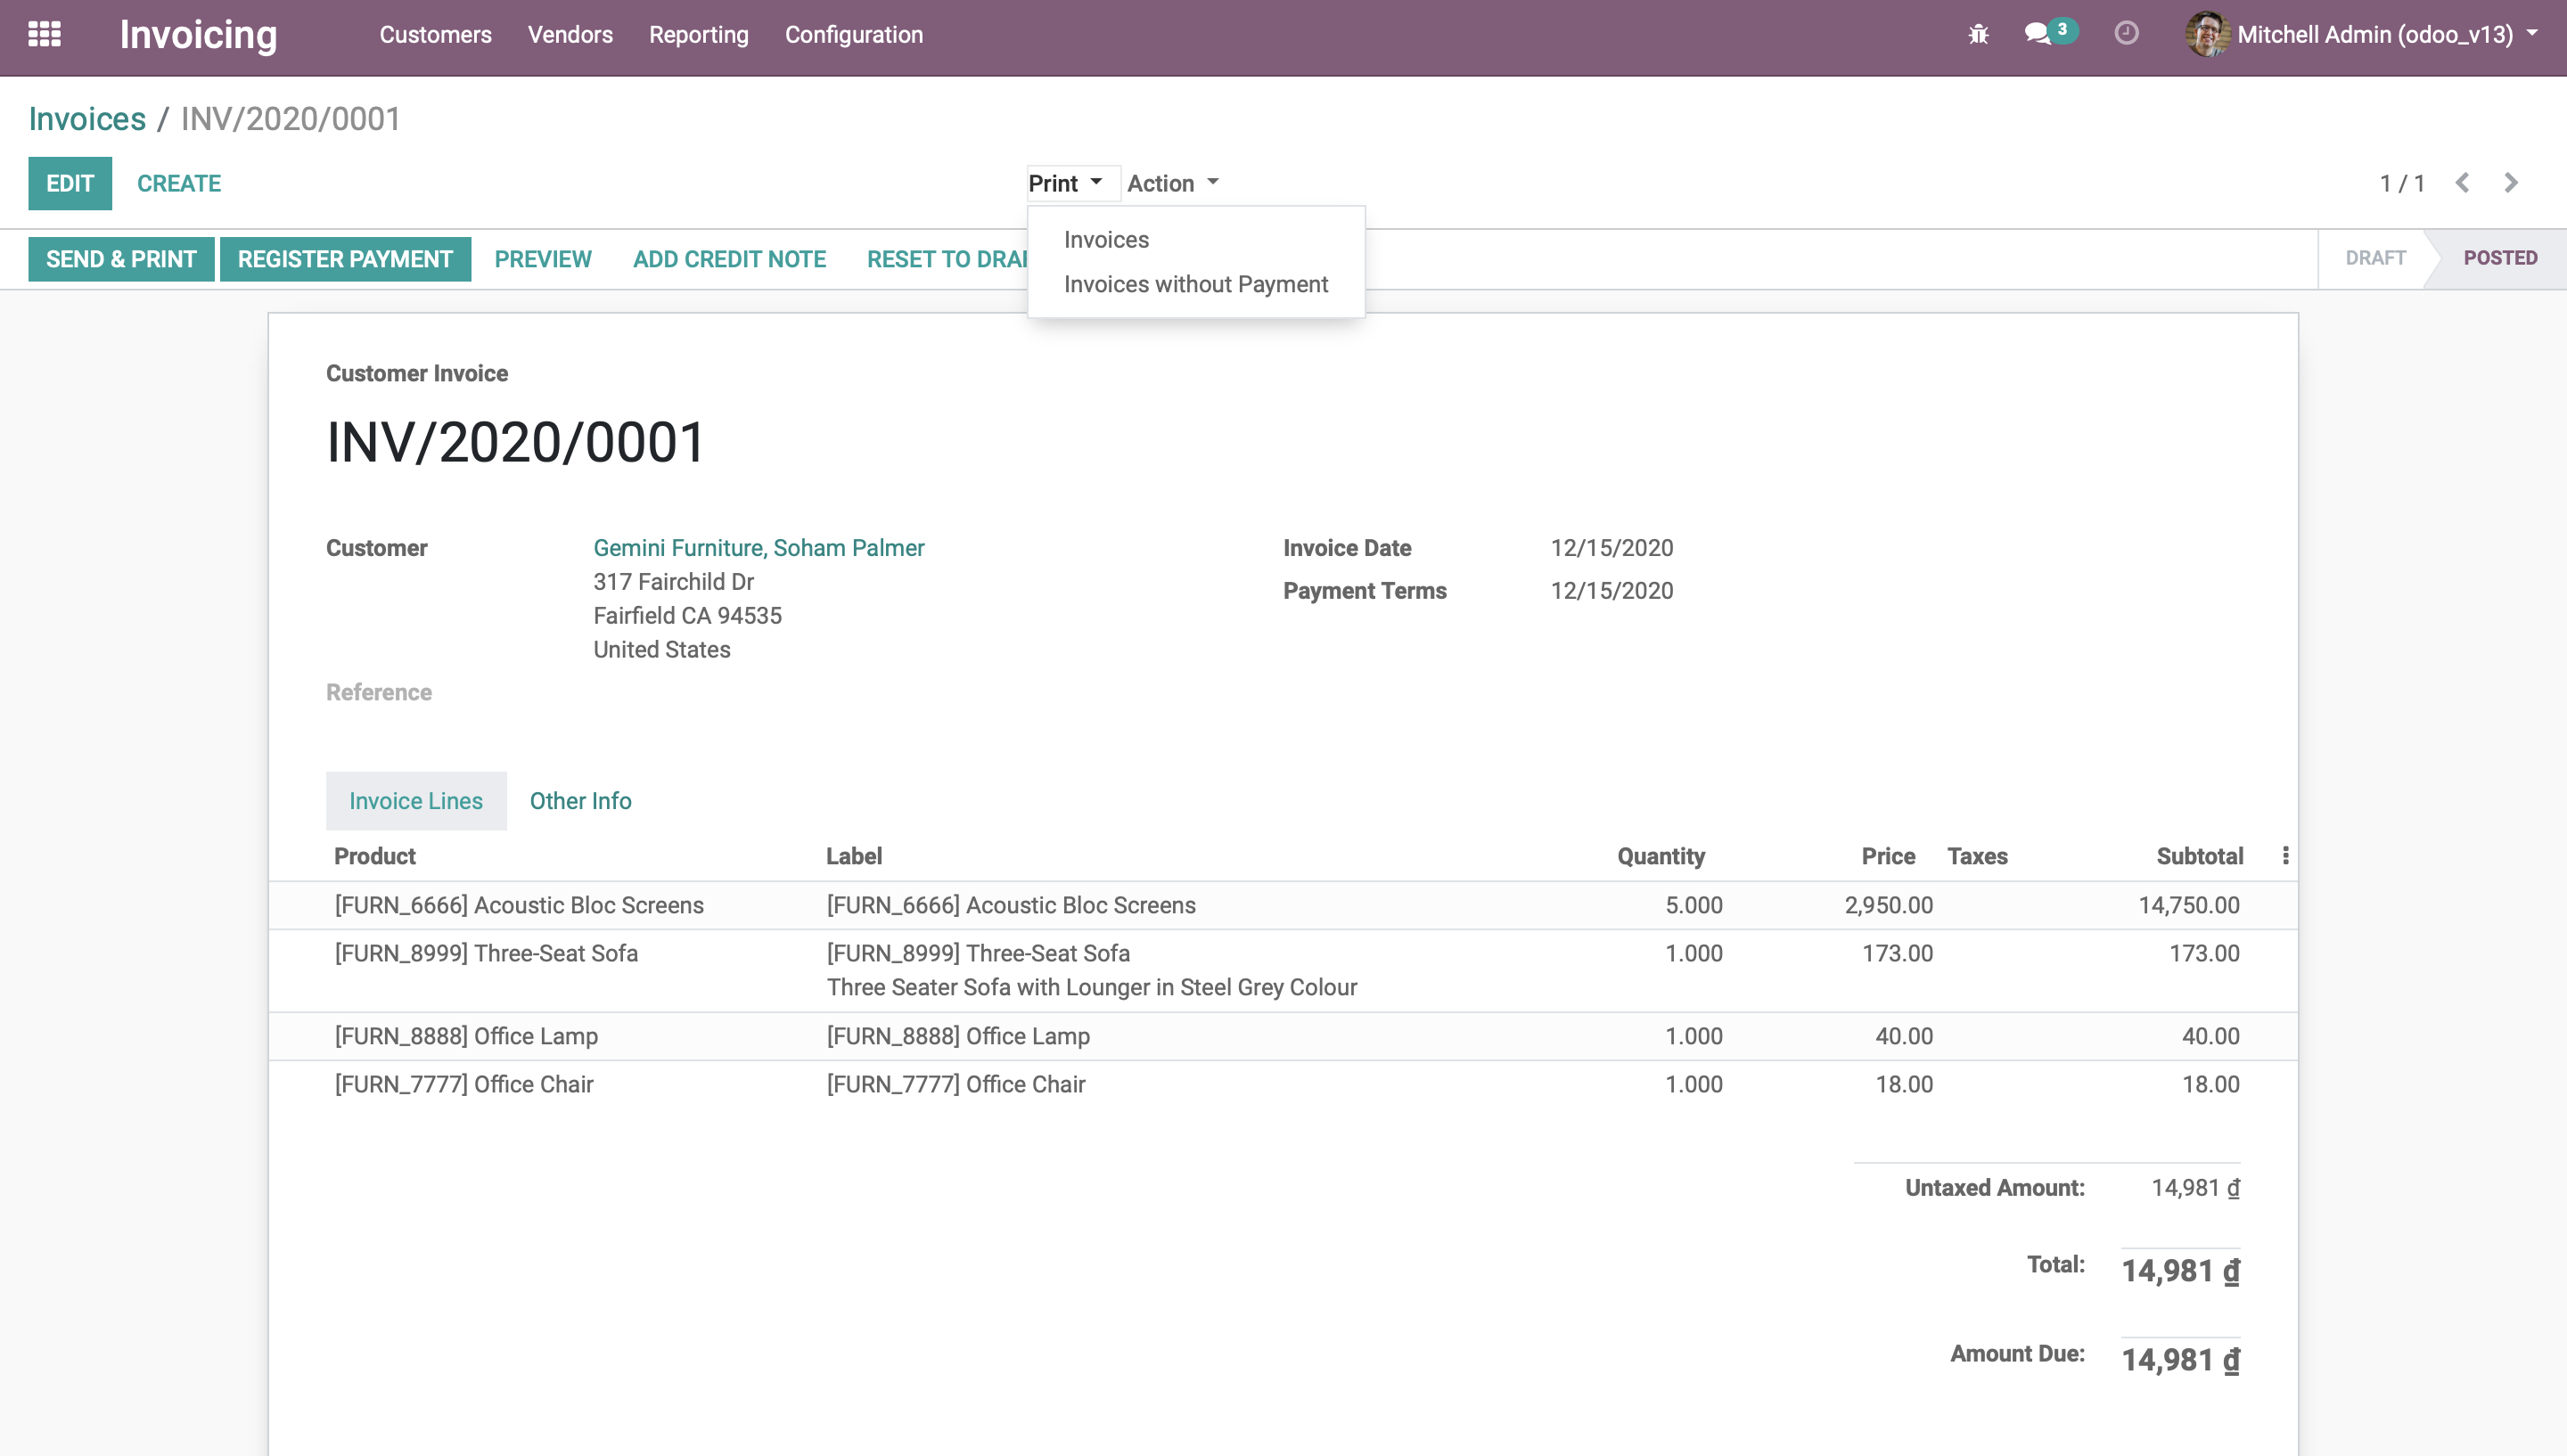Select Office Lamp product cell

coord(466,1036)
